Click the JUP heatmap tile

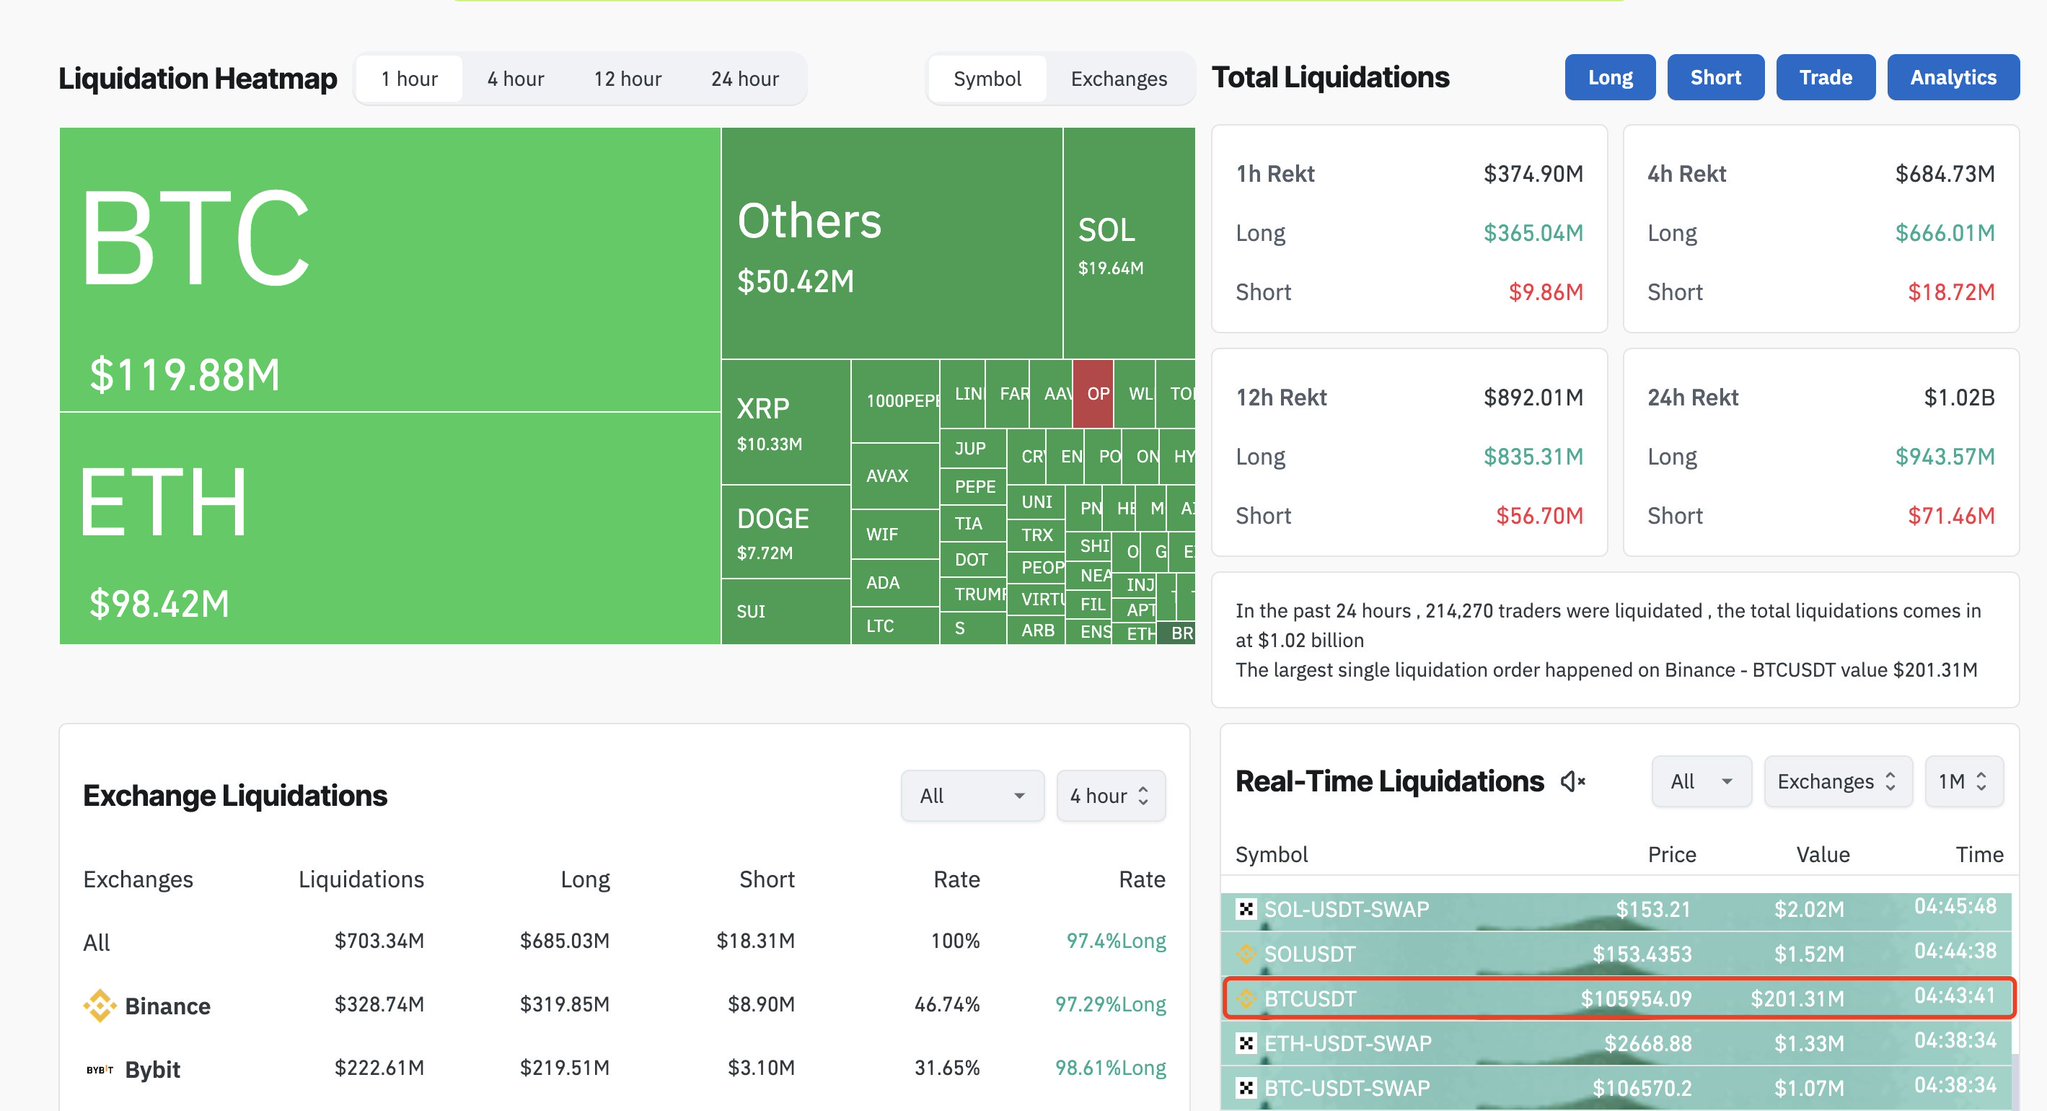973,449
